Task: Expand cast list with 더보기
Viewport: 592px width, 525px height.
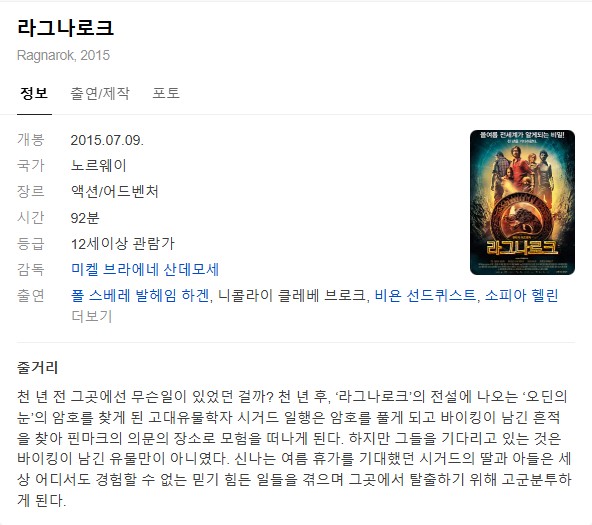Action: tap(92, 316)
